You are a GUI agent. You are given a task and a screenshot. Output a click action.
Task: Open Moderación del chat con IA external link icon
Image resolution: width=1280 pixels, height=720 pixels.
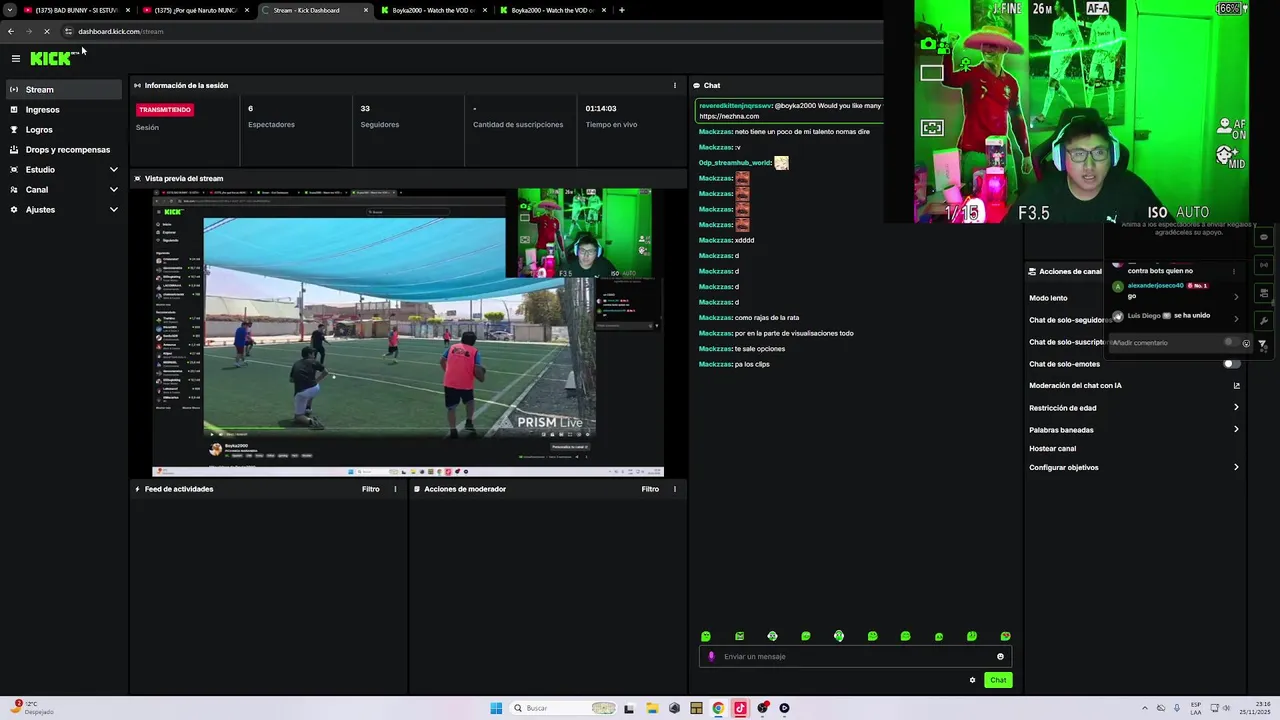1236,386
